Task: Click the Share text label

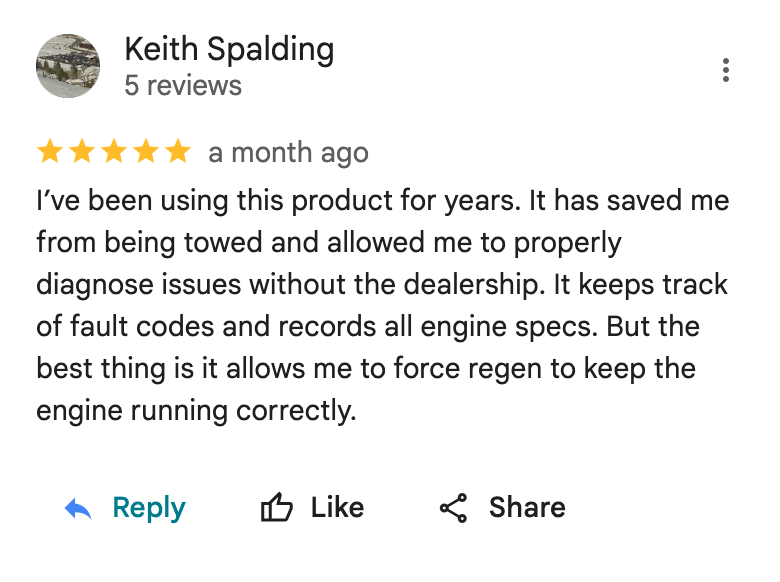Action: [527, 507]
